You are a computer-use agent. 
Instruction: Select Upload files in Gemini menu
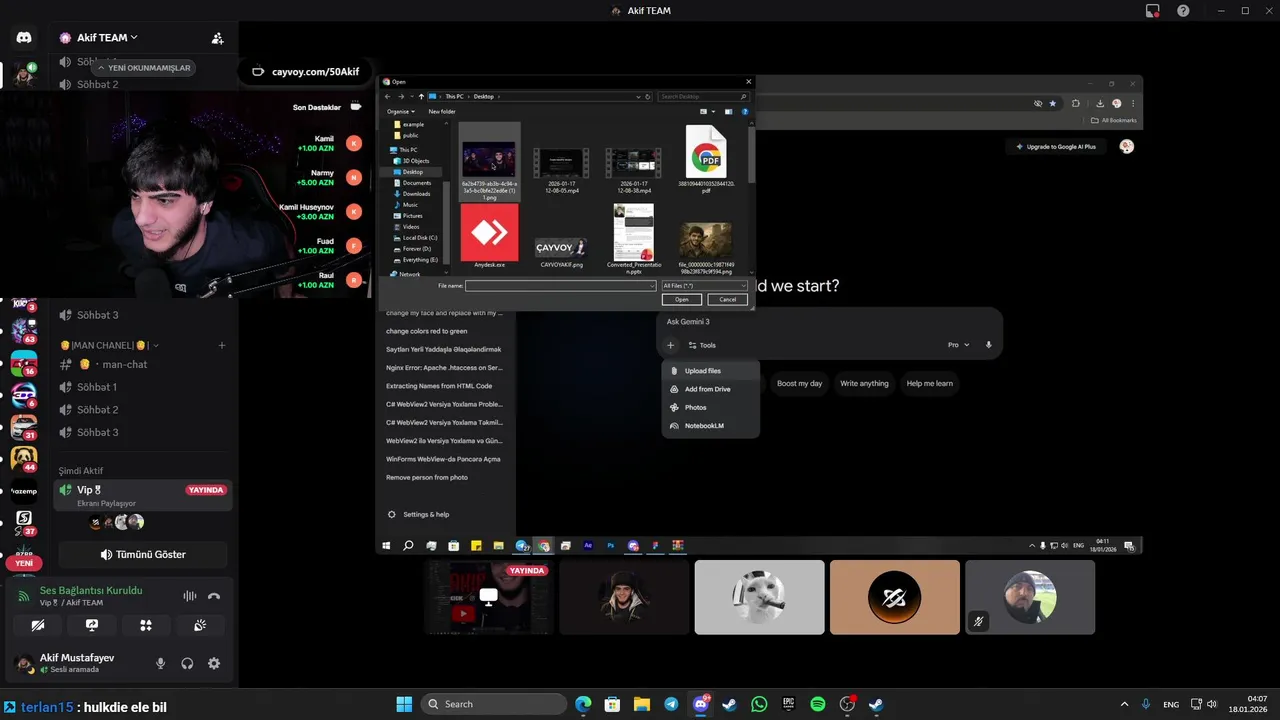[710, 371]
